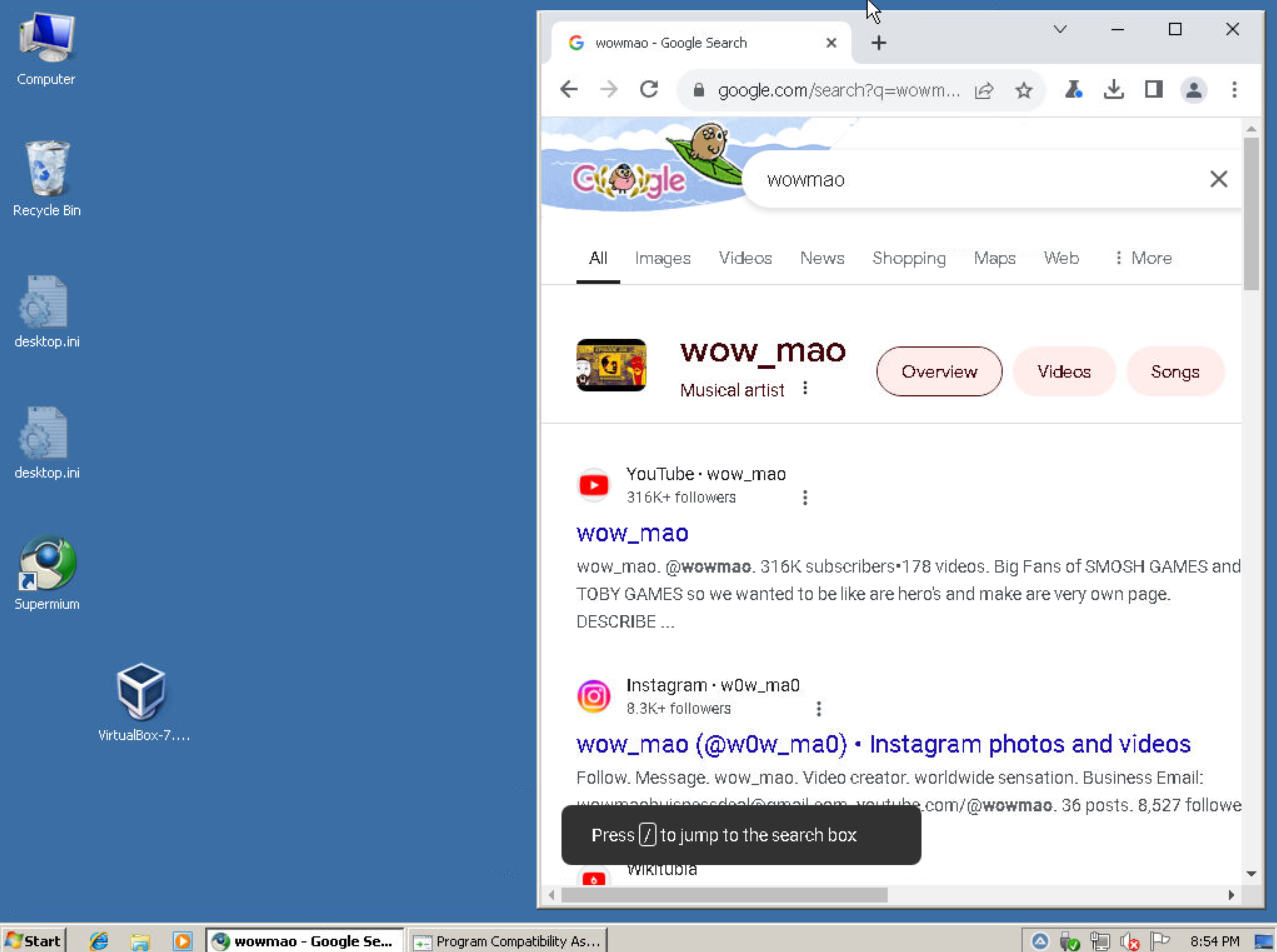Screen dimensions: 1277x952
Task: Click the wow_mao knowledge panel title
Action: (763, 351)
